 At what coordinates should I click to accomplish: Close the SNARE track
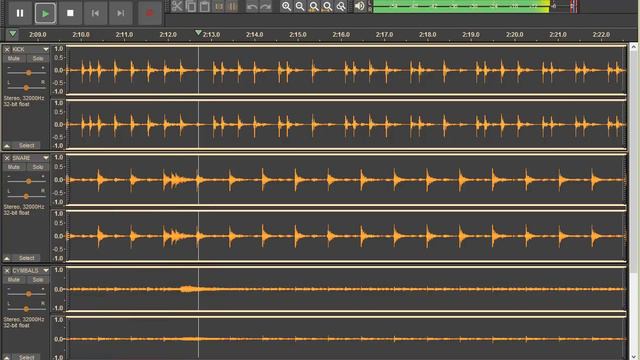click(x=7, y=158)
